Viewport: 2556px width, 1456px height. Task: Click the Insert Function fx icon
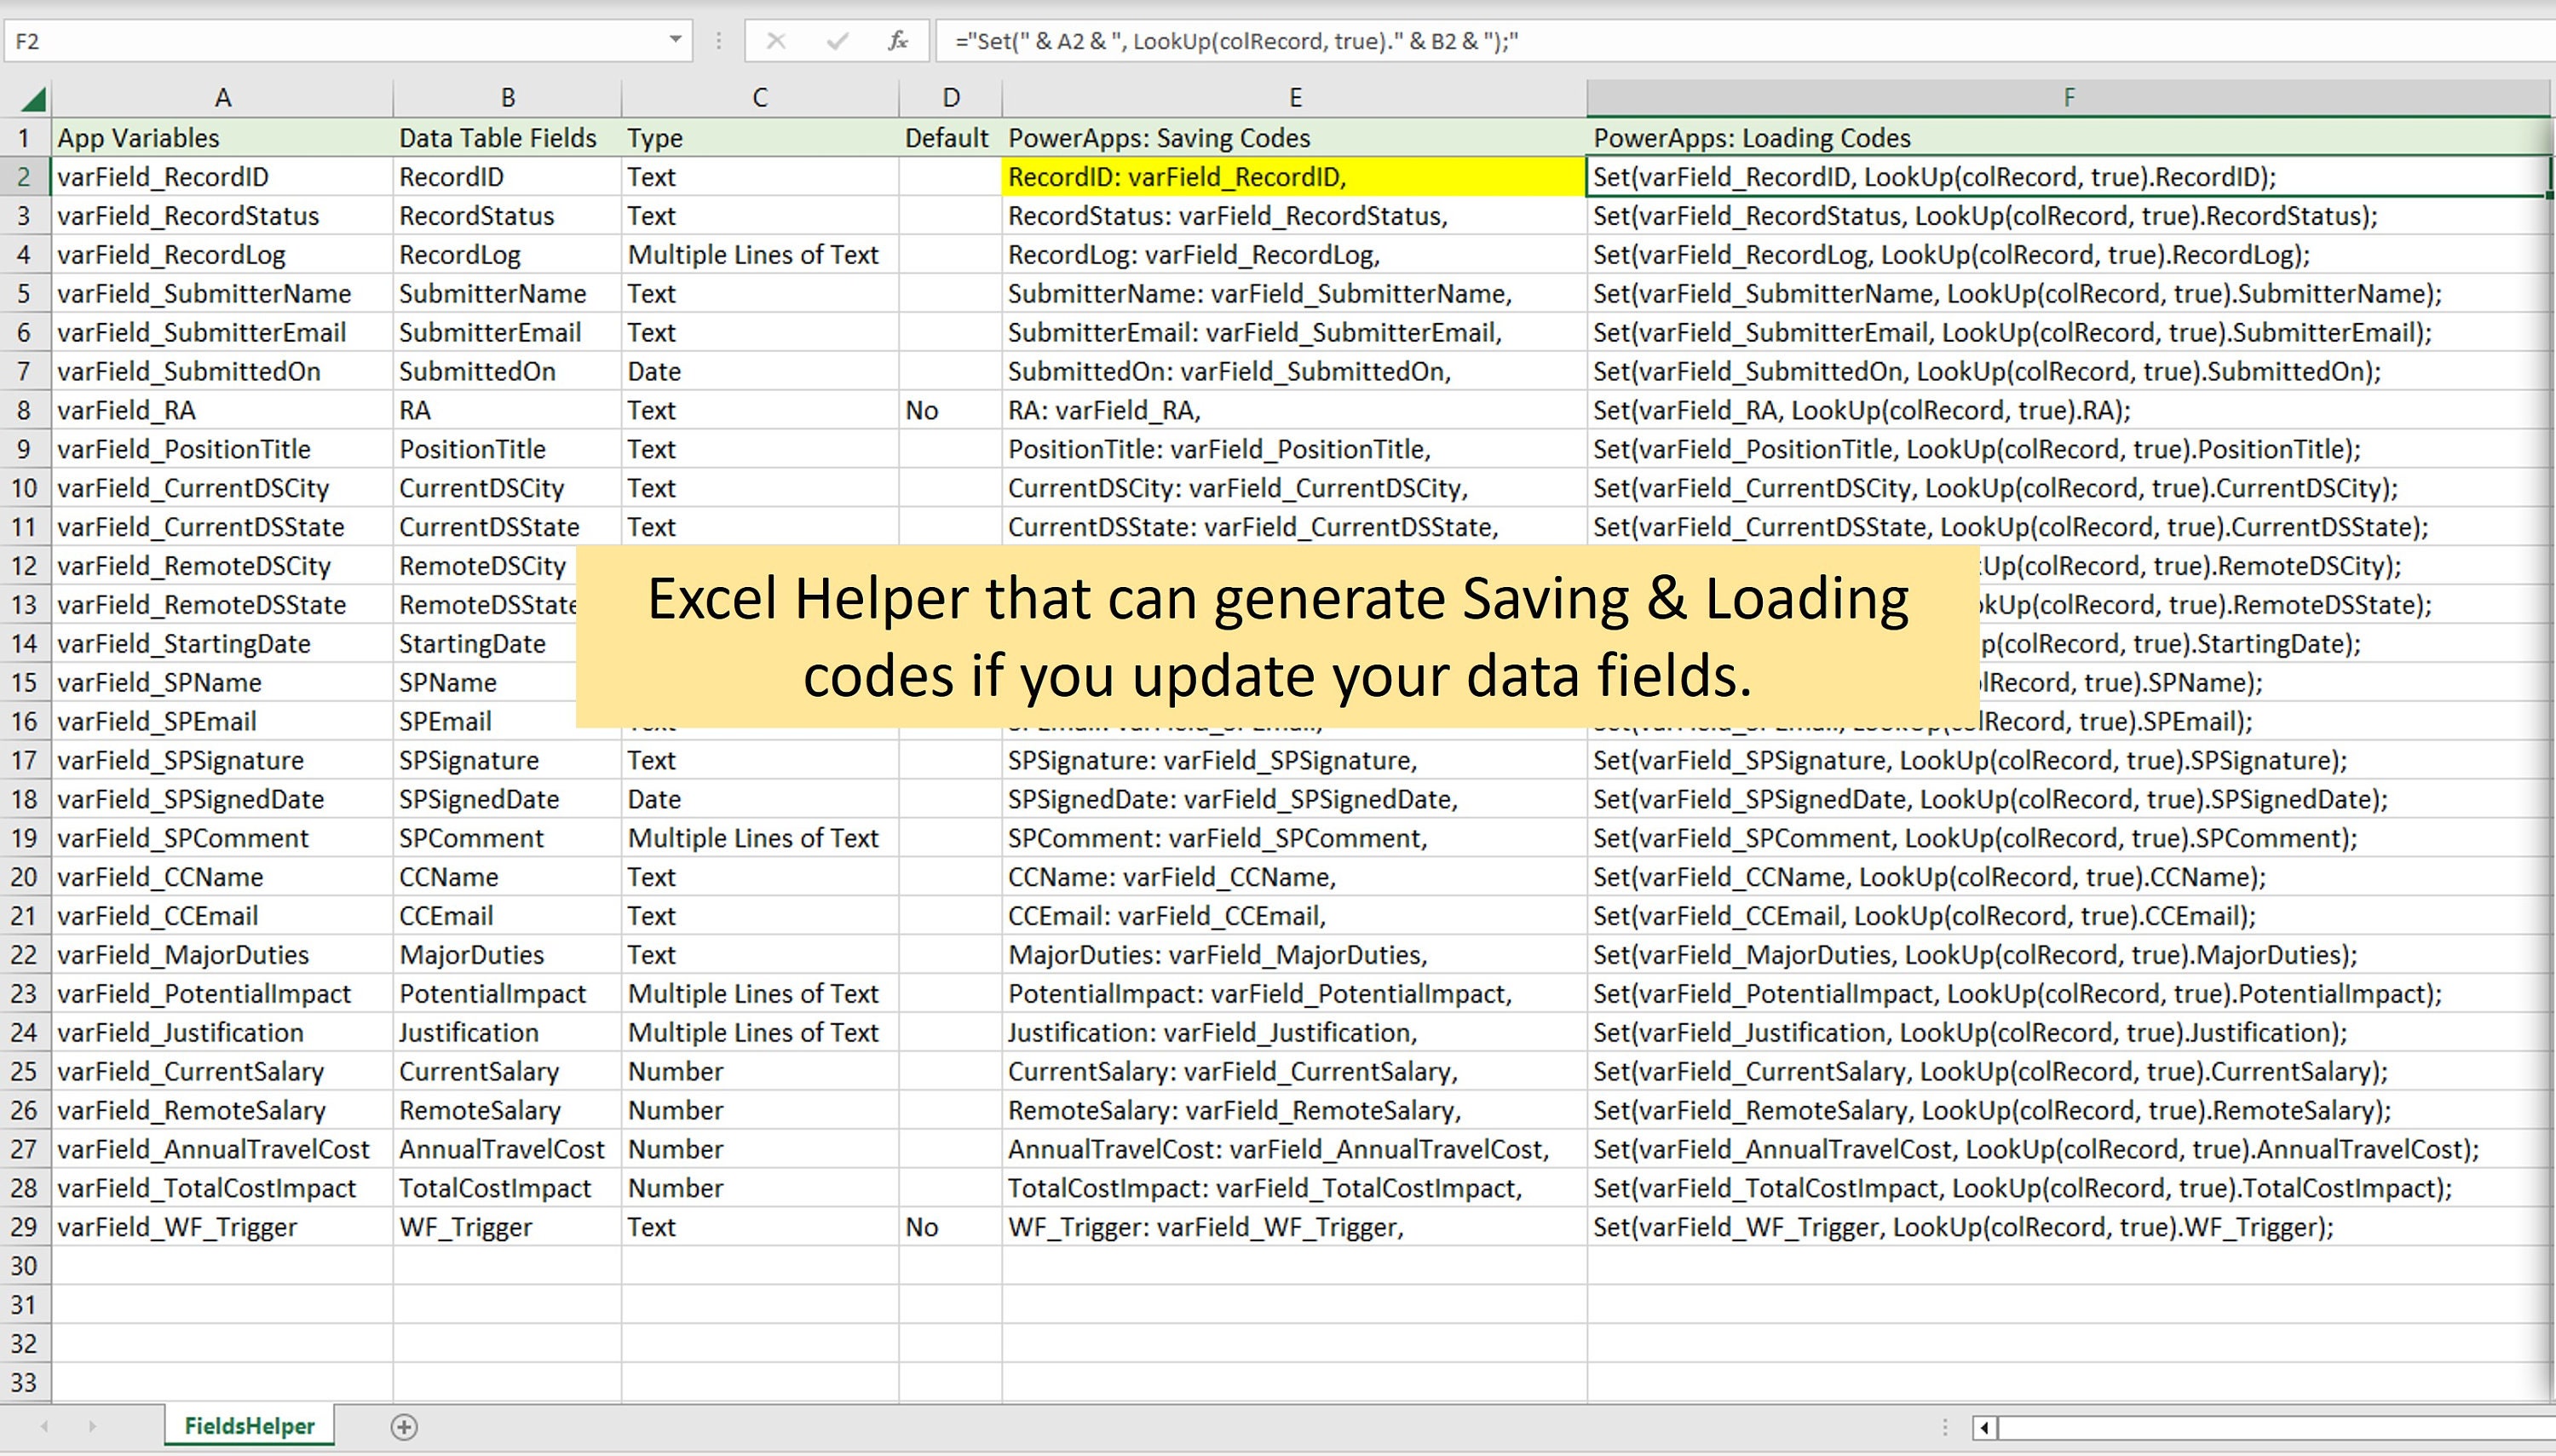click(x=897, y=41)
